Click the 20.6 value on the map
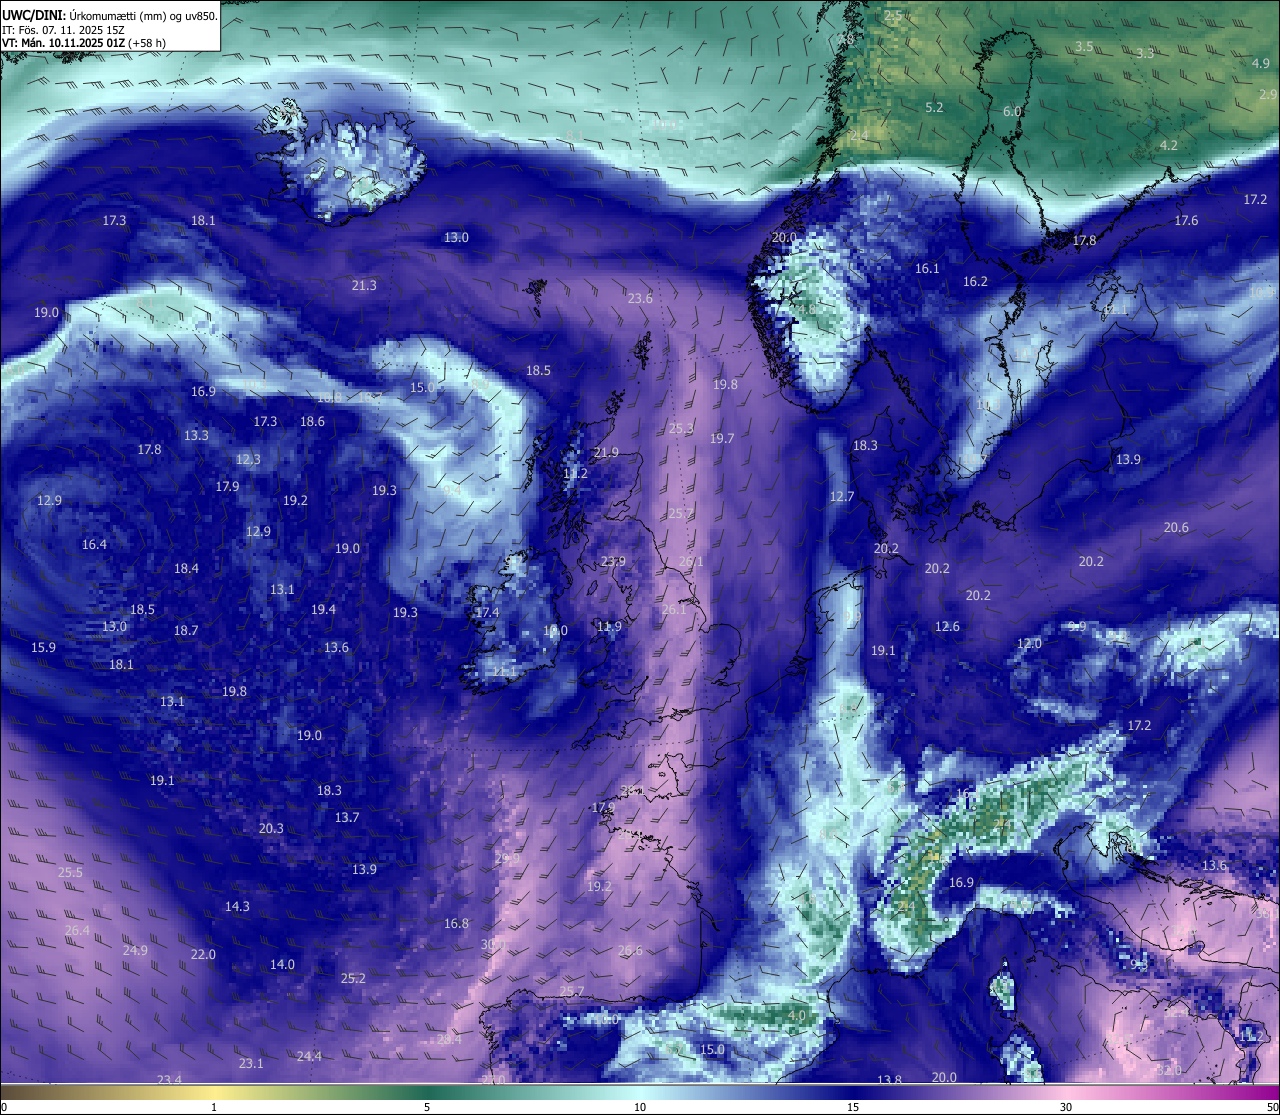Viewport: 1280px width, 1115px height. pyautogui.click(x=1176, y=527)
